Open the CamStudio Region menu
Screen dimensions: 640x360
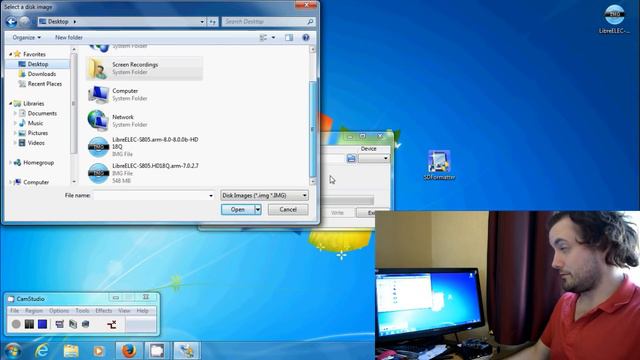click(x=34, y=311)
